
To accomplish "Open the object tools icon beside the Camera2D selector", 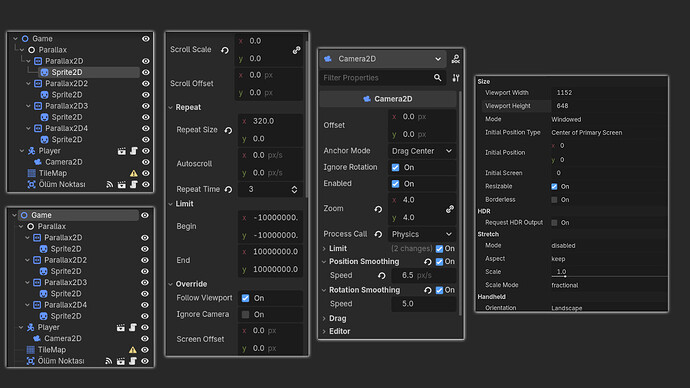I will point(455,59).
